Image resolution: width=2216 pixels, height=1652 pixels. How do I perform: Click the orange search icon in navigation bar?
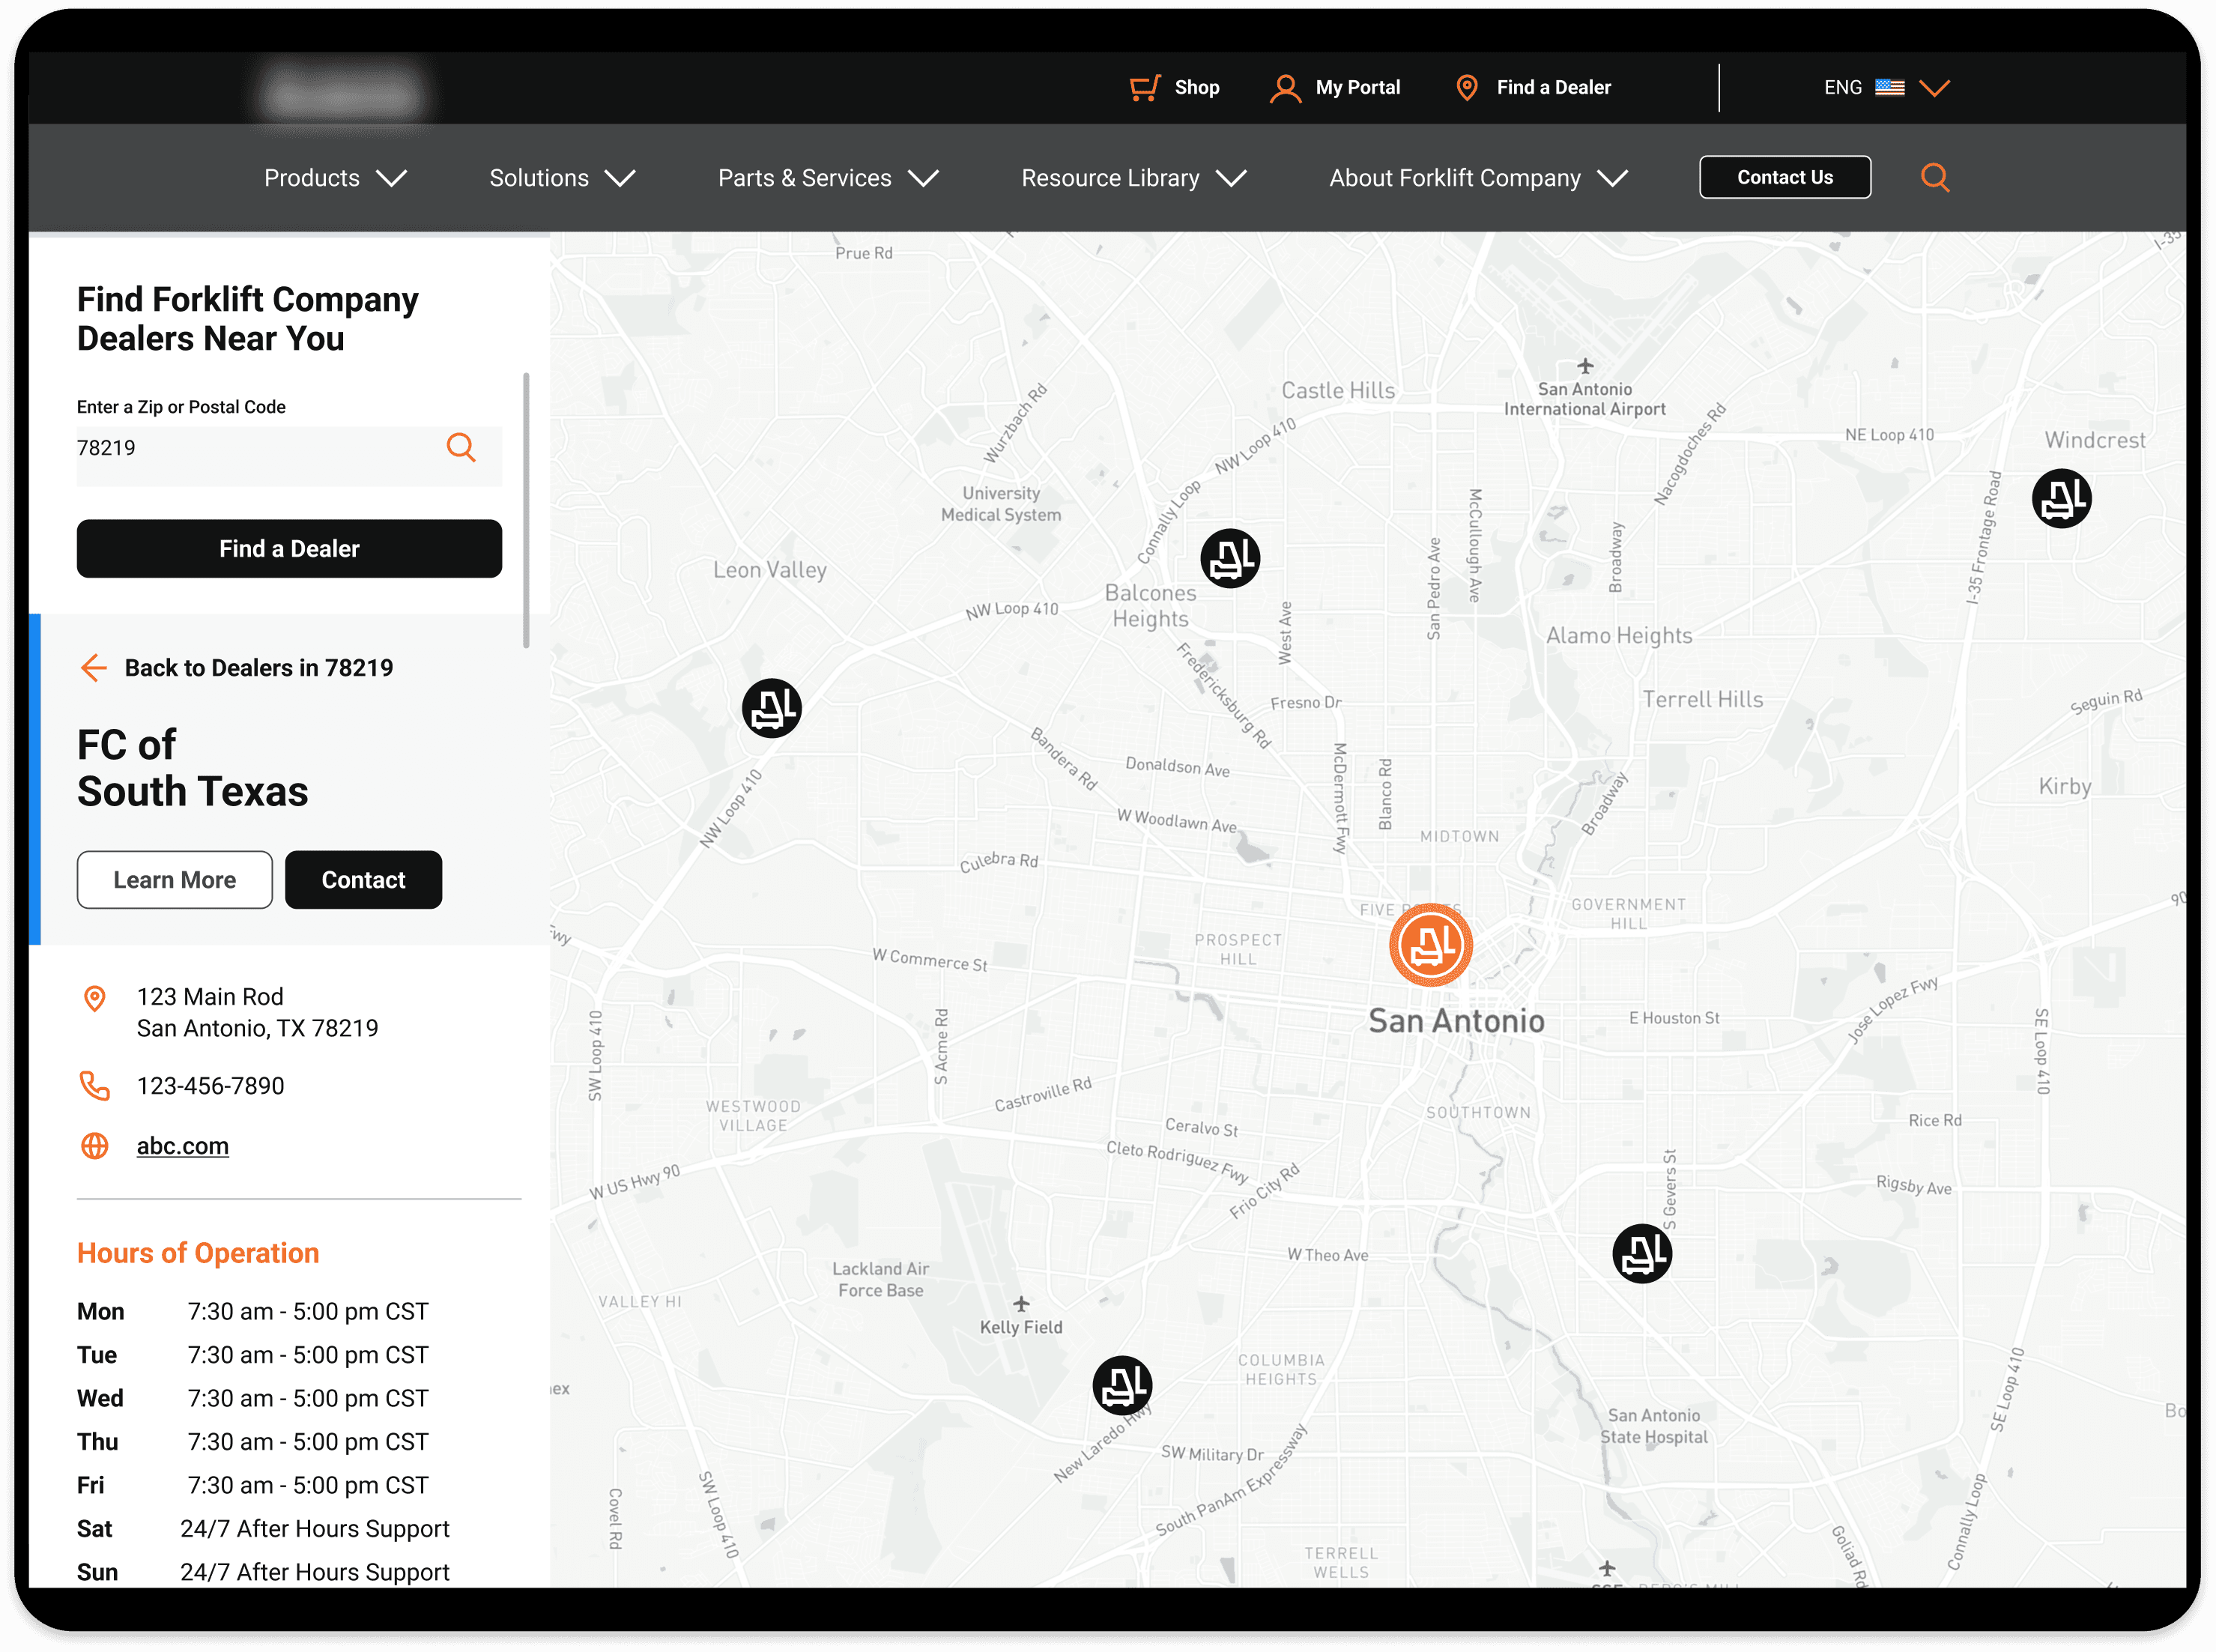coord(1934,178)
